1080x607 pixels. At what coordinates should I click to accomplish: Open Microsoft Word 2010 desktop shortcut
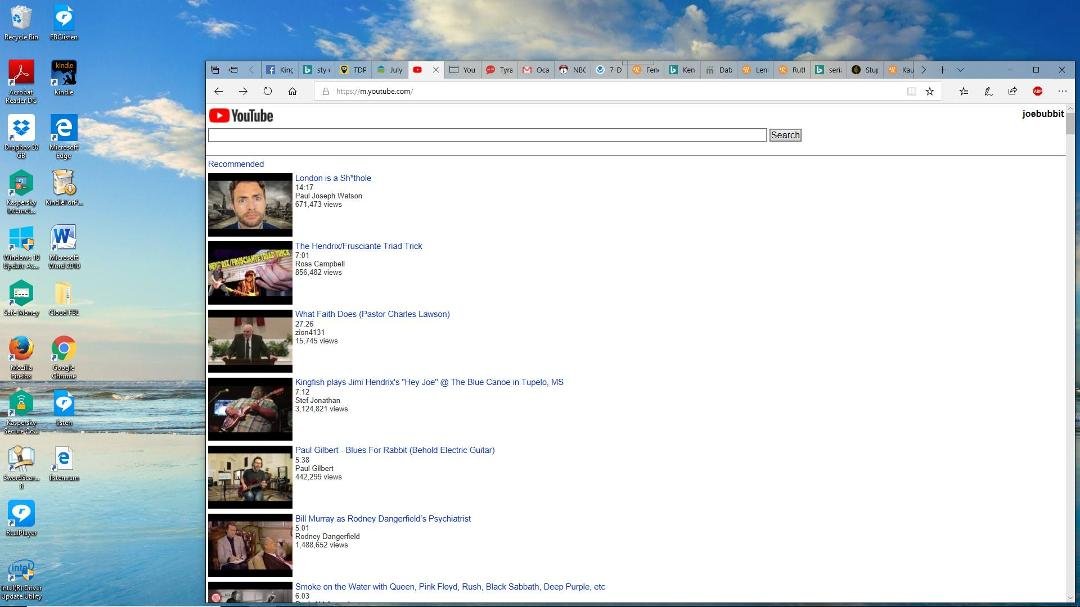click(63, 246)
